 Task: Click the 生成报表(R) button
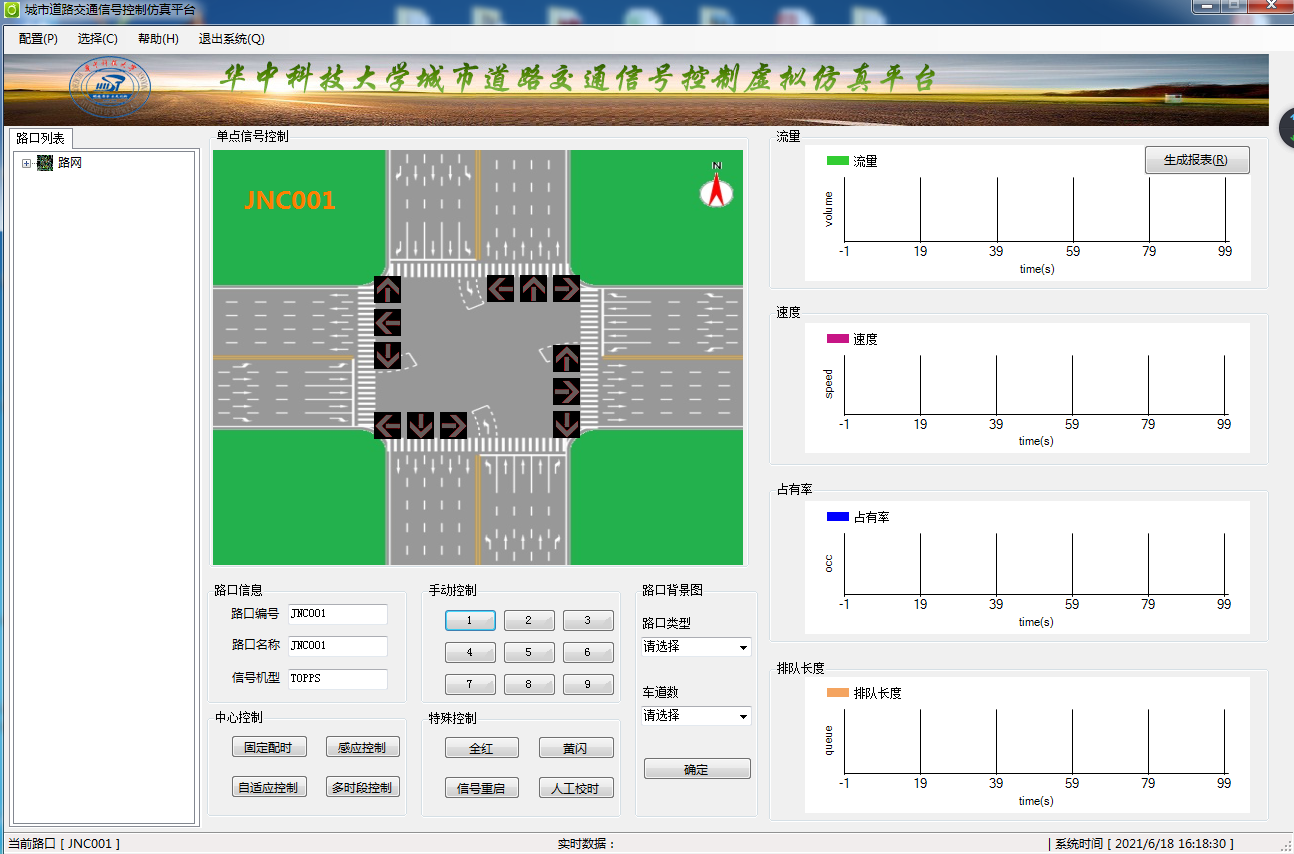pos(1196,160)
